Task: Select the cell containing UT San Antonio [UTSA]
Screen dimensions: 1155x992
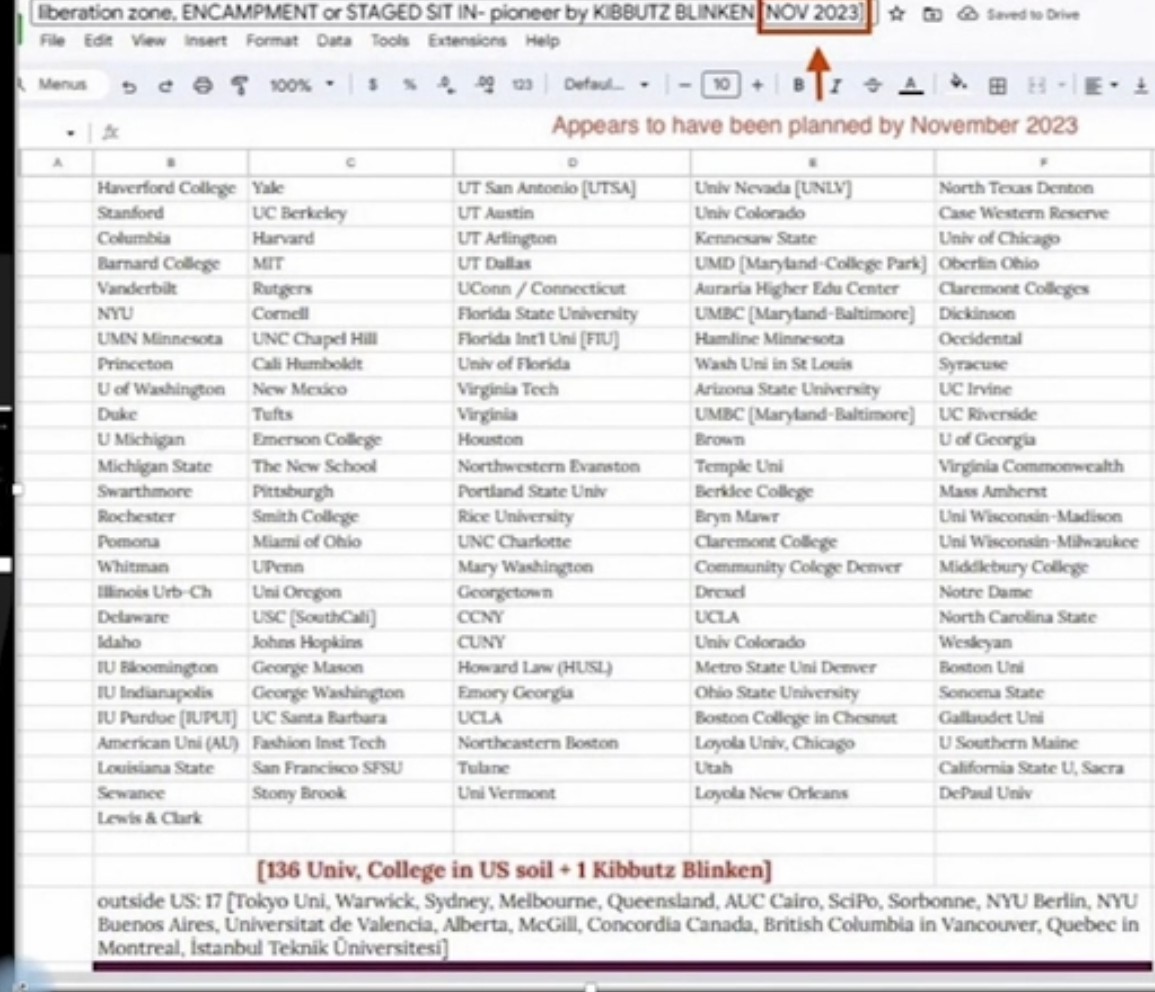Action: (572, 188)
